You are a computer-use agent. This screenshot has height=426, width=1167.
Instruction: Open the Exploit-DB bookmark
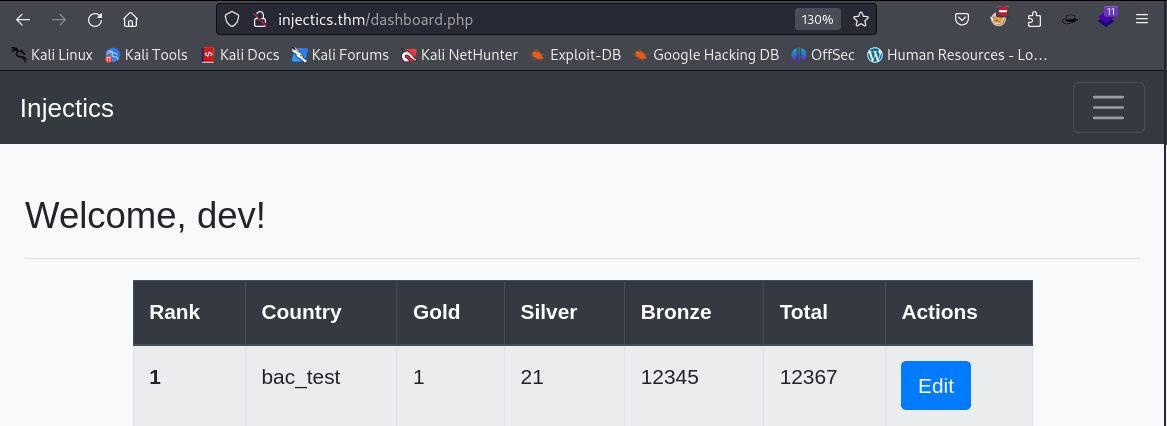tap(575, 54)
